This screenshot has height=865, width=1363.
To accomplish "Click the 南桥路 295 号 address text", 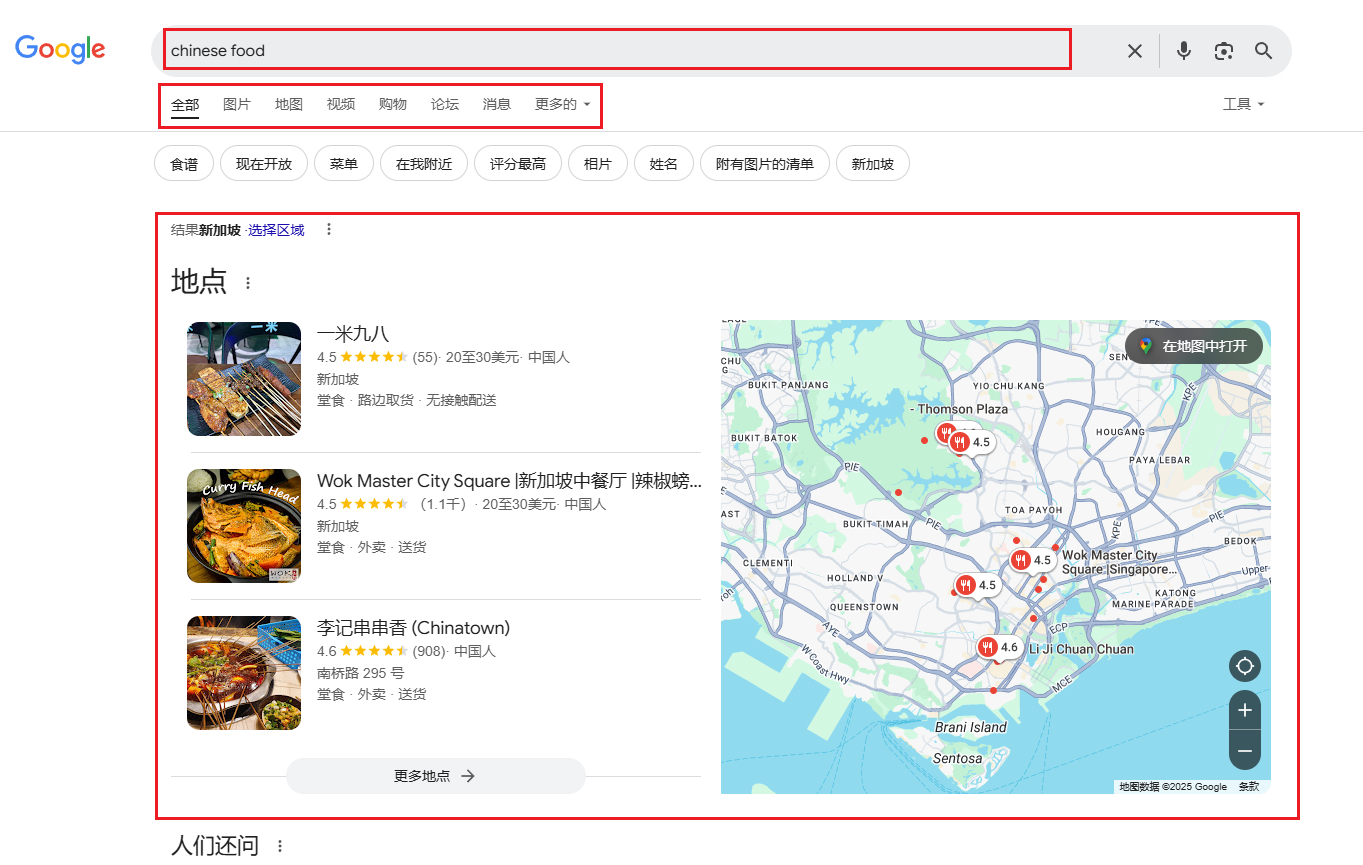I will coord(360,673).
